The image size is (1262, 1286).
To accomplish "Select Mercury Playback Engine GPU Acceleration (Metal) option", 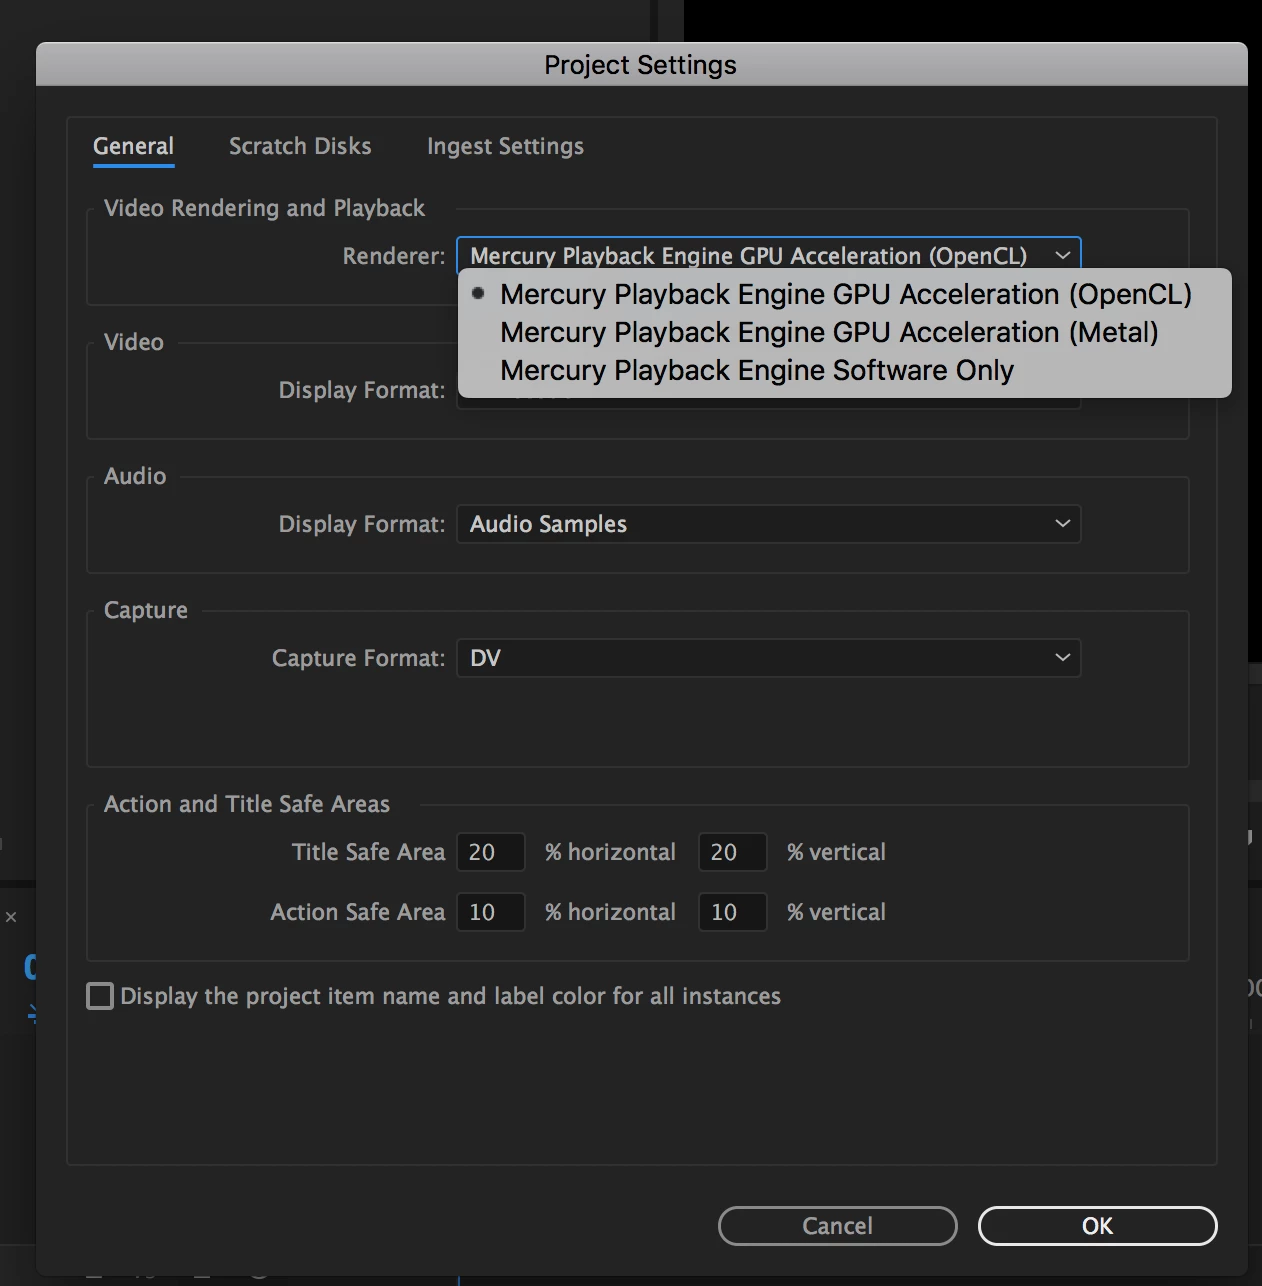I will coord(845,332).
